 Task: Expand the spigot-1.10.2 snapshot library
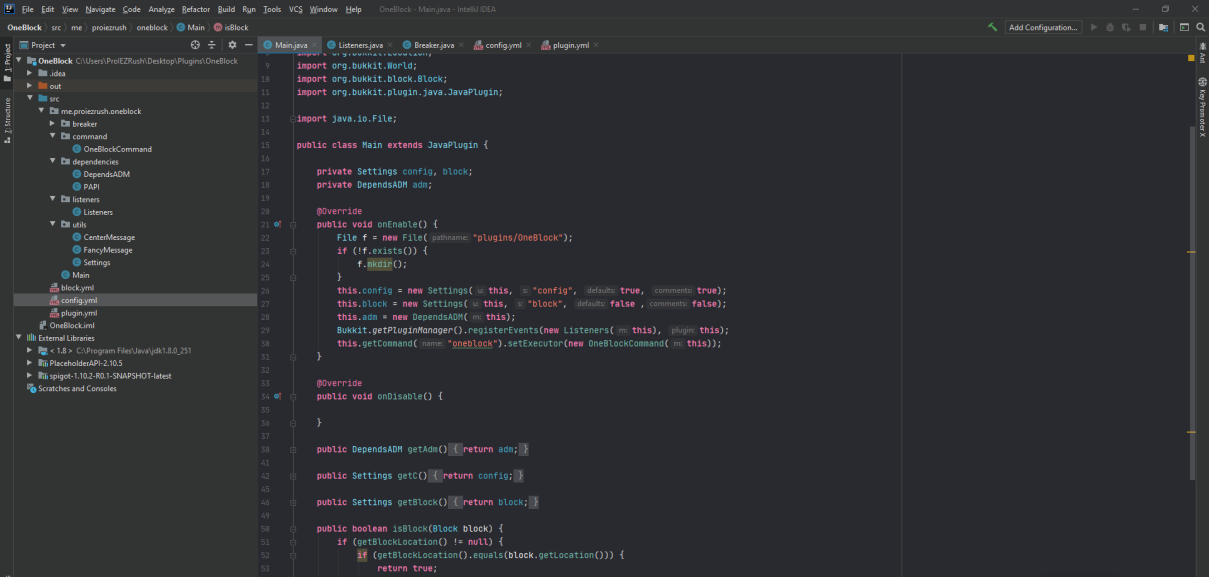[x=31, y=376]
